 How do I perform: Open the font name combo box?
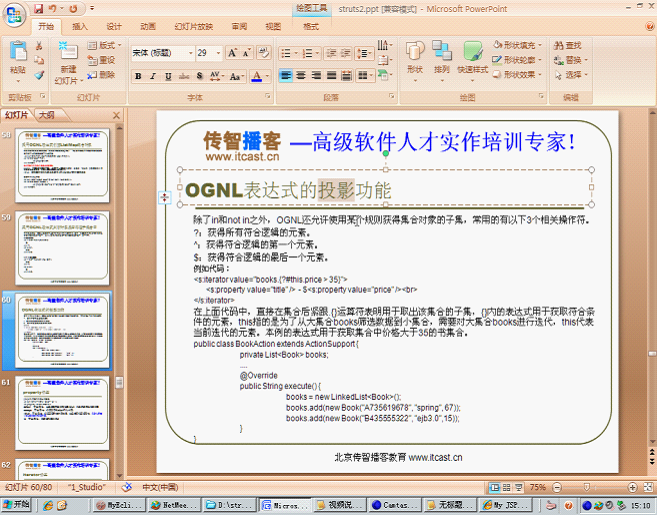coord(163,53)
